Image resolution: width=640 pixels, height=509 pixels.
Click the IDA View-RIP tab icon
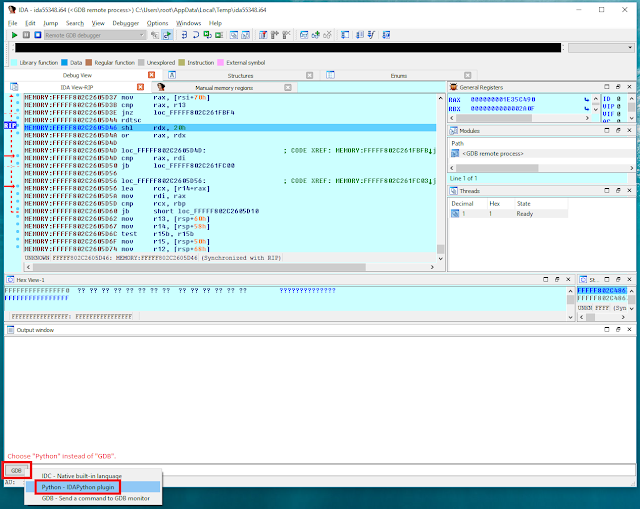point(14,87)
